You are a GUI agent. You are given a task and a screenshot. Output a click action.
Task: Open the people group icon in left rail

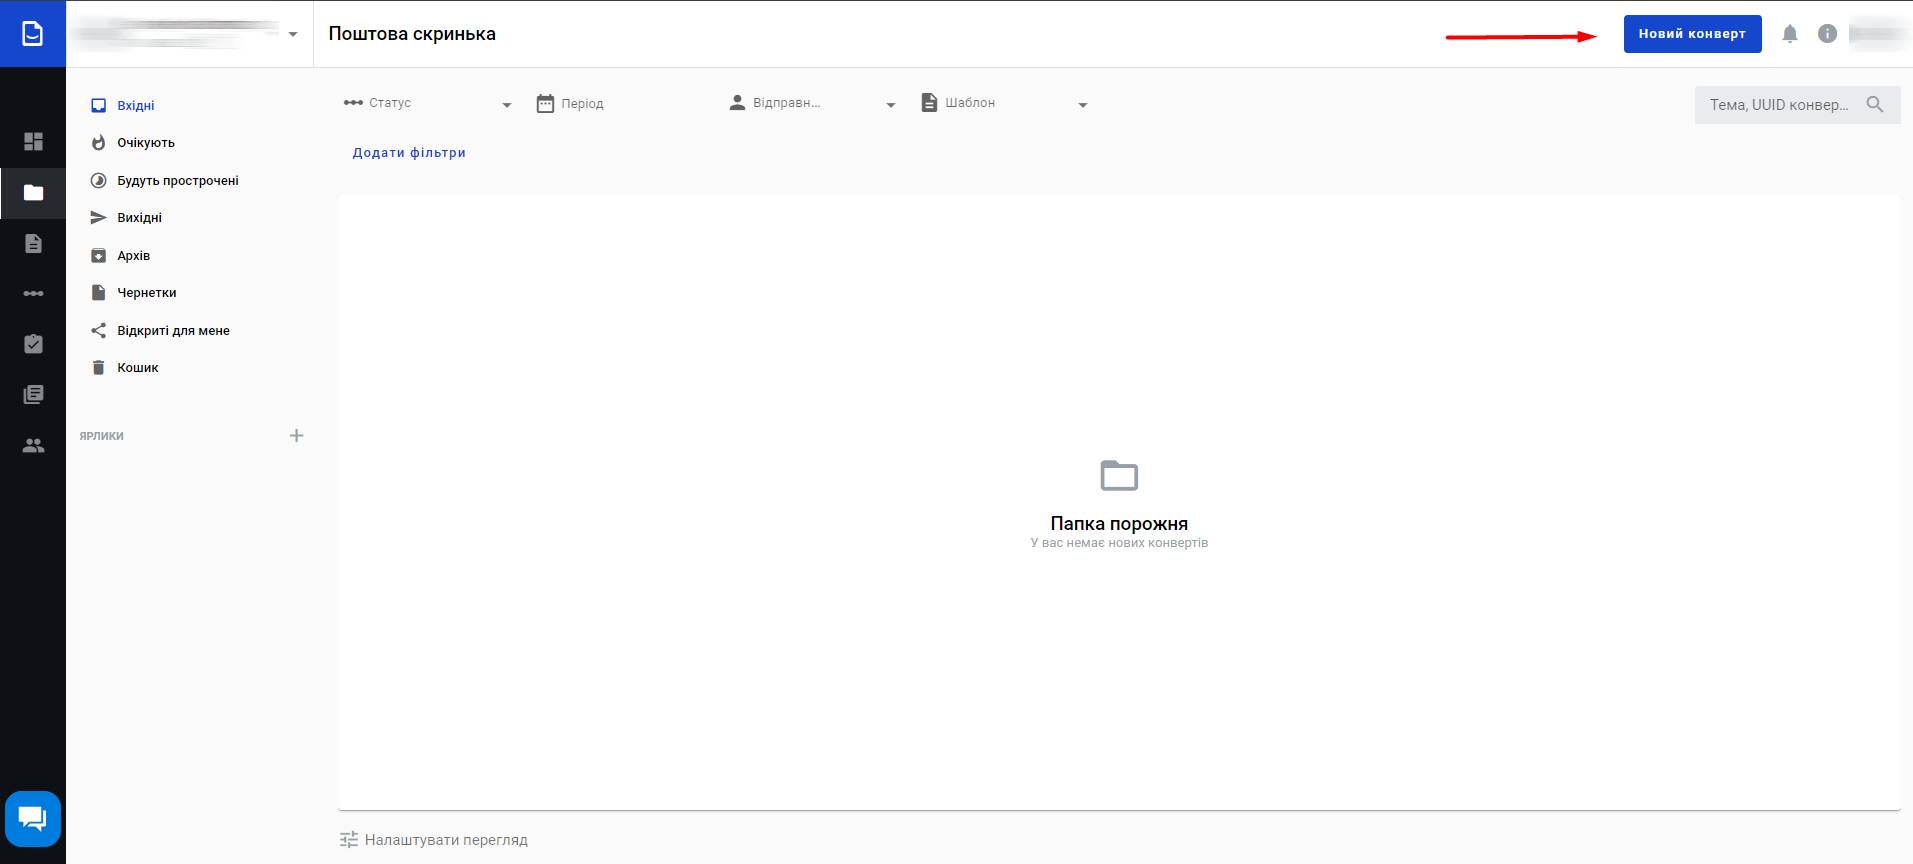pos(33,446)
